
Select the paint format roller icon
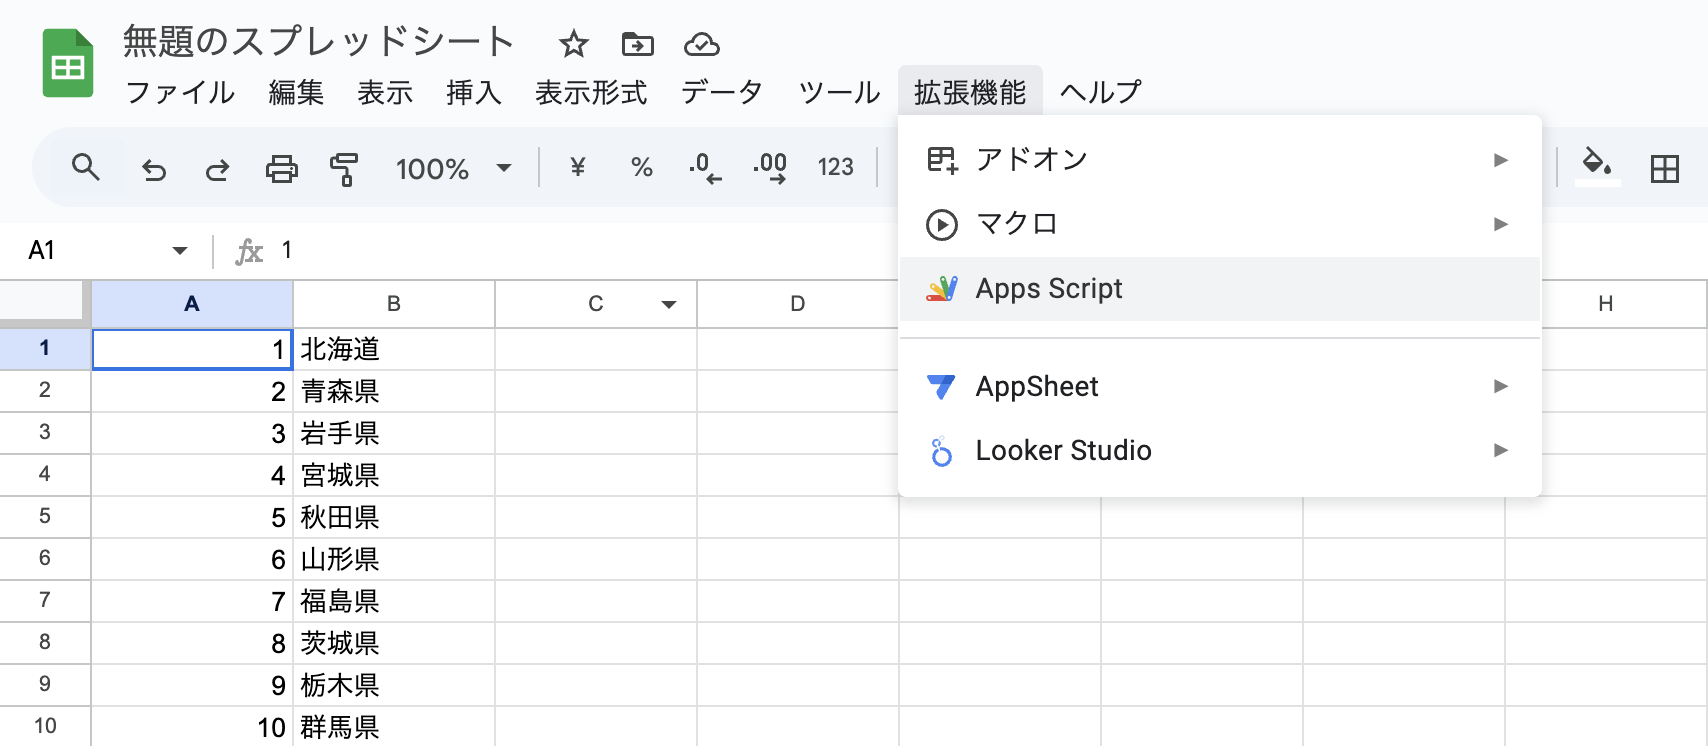[x=344, y=169]
